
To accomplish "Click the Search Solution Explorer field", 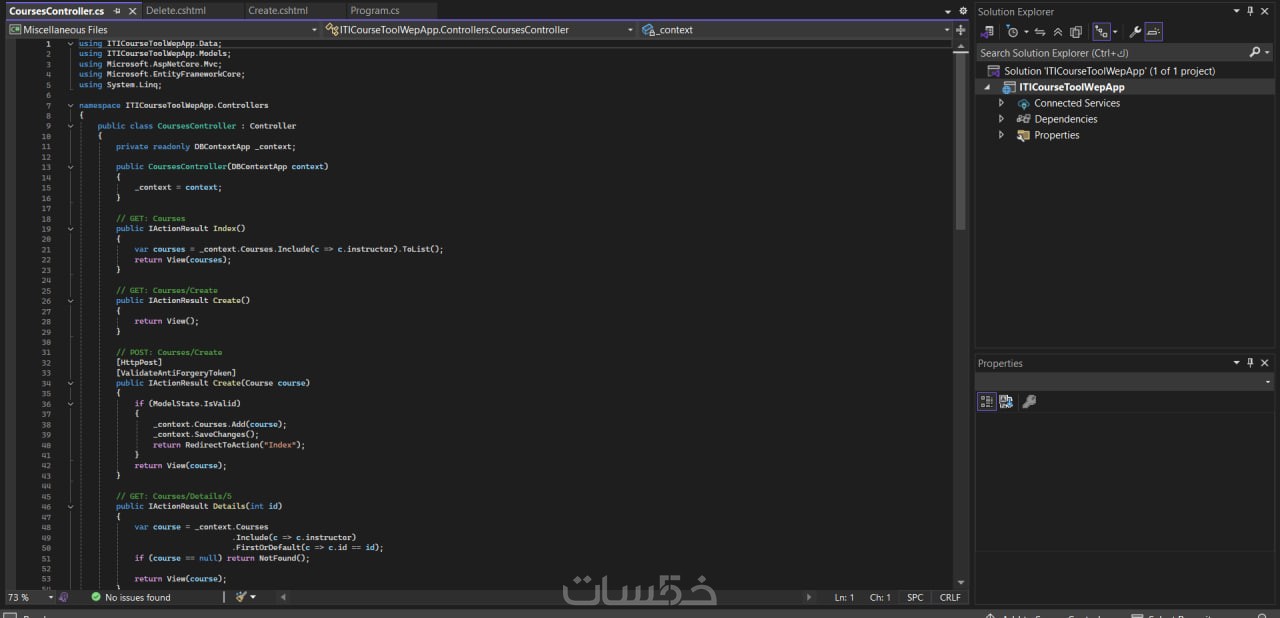I will (1112, 52).
